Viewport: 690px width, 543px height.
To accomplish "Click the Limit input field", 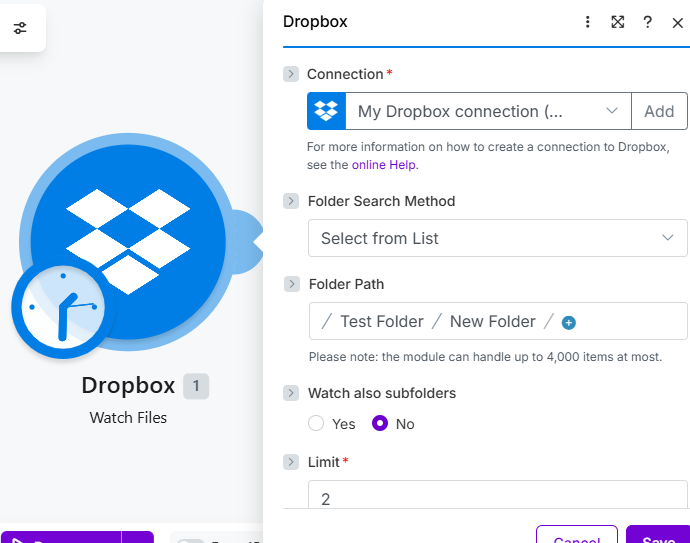I will [x=497, y=495].
